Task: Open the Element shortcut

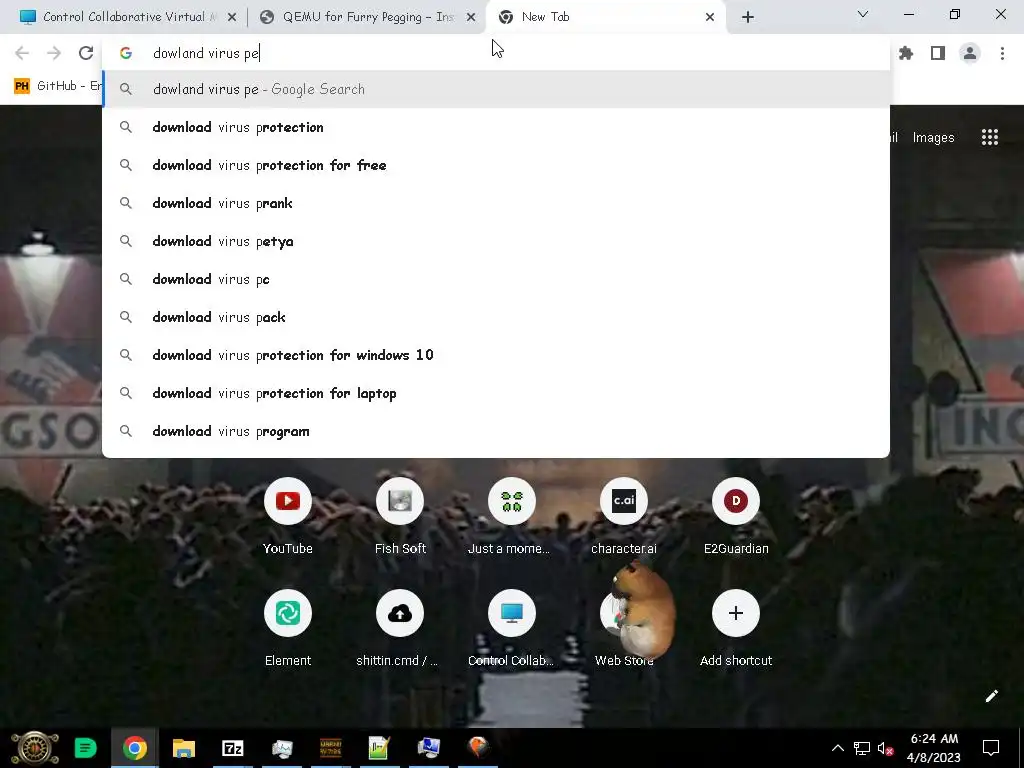Action: tap(287, 628)
